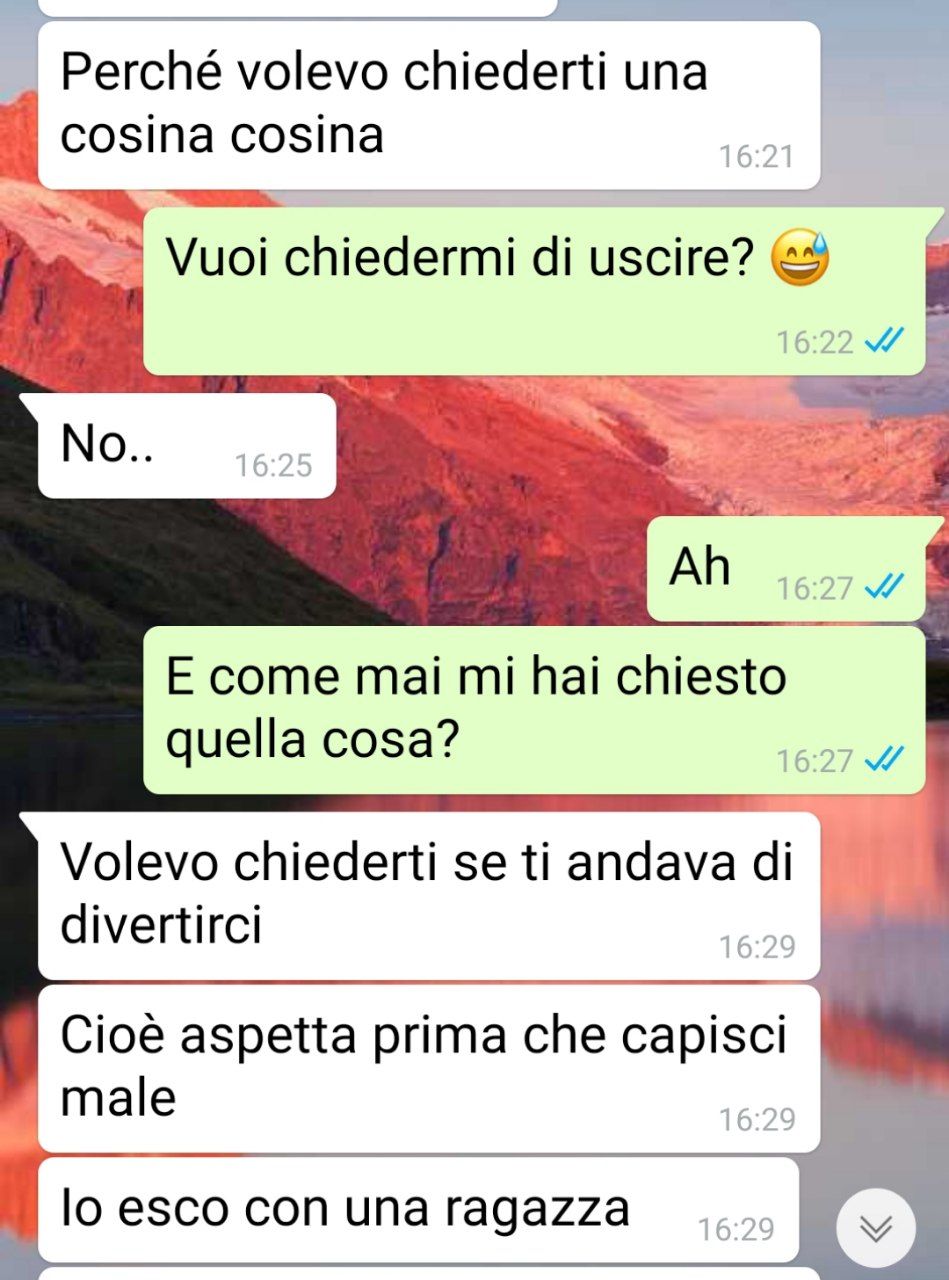949x1280 pixels.
Task: Tap blue read ticks on the "Vuoi chiedermi di uscire?" message
Action: tap(883, 343)
